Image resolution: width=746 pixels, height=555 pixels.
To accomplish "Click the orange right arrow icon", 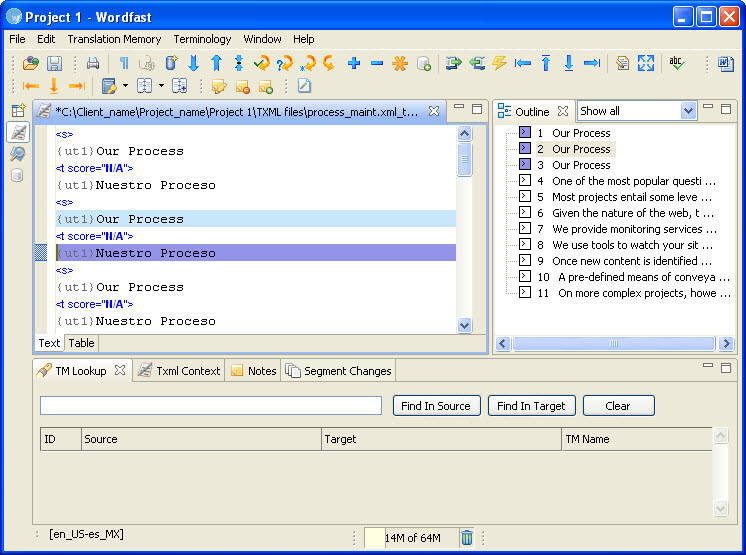I will 77,86.
